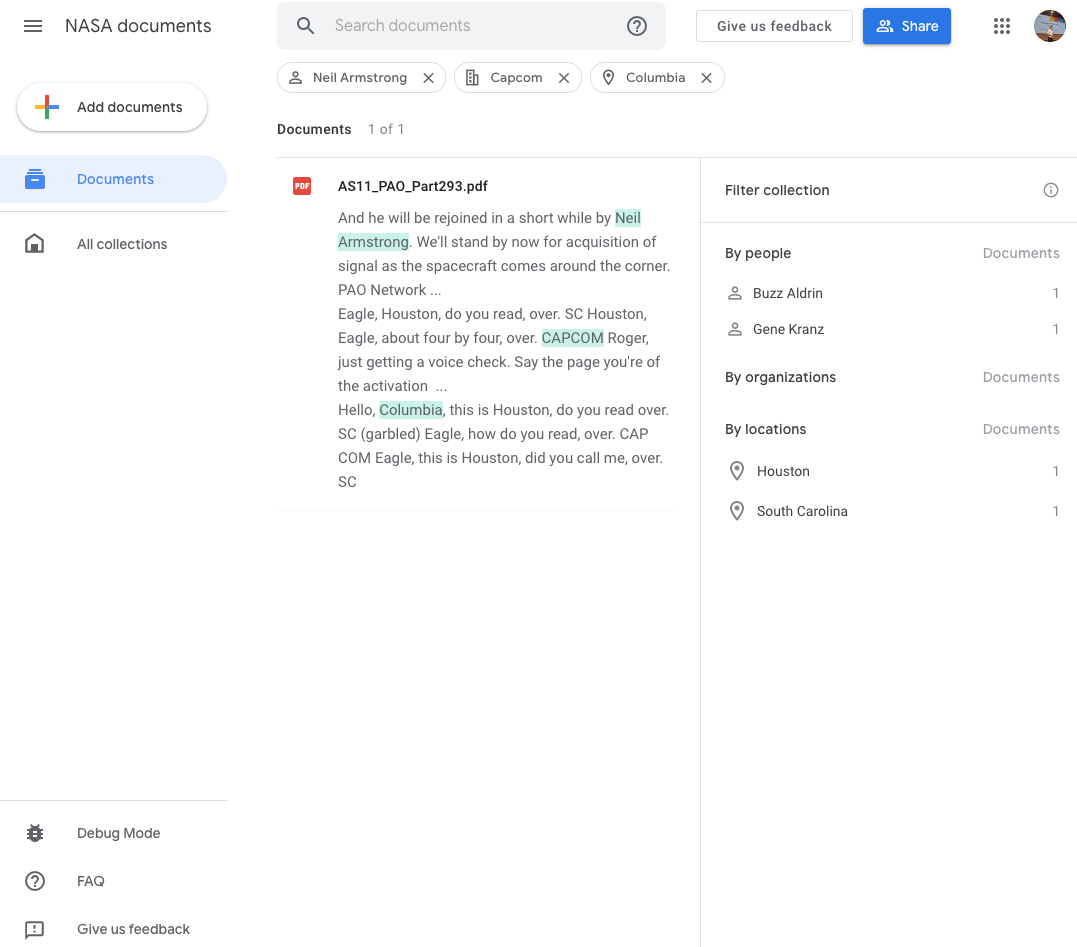Click the Add documents button

pyautogui.click(x=112, y=107)
